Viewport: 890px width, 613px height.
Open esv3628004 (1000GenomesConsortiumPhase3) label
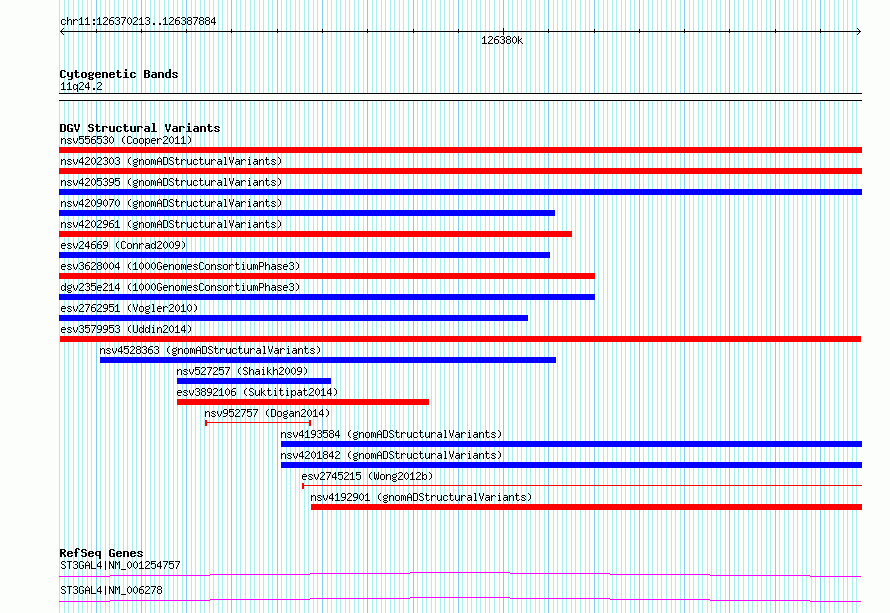[180, 266]
